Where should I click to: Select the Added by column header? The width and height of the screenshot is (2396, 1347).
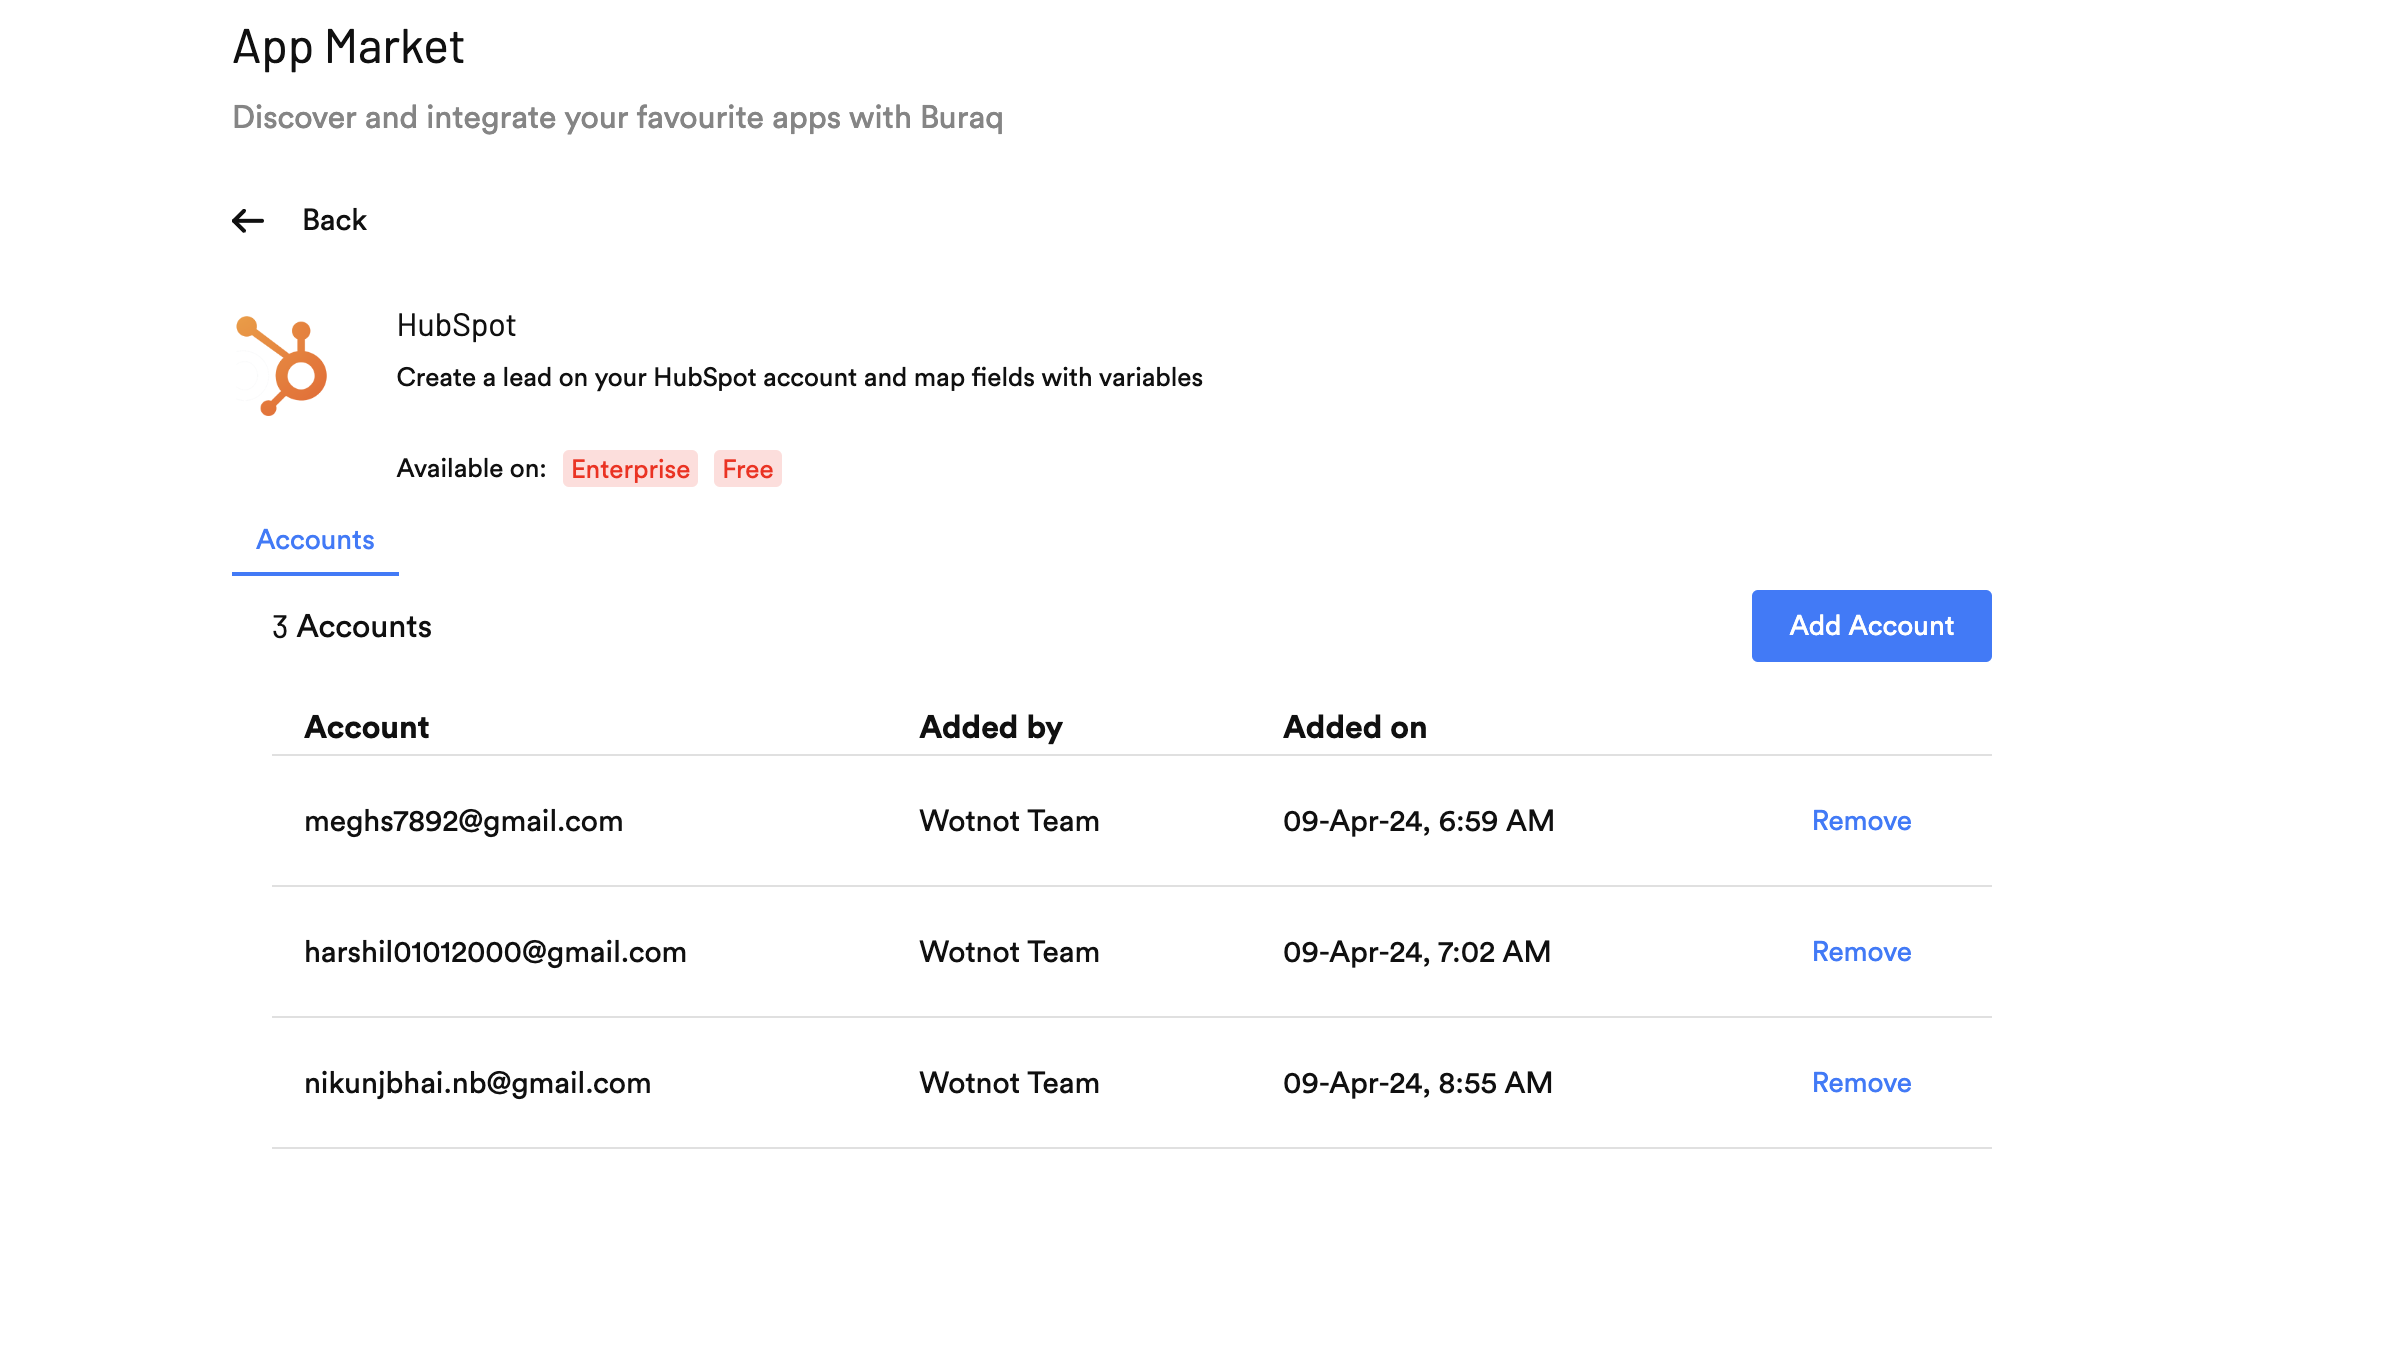click(991, 727)
